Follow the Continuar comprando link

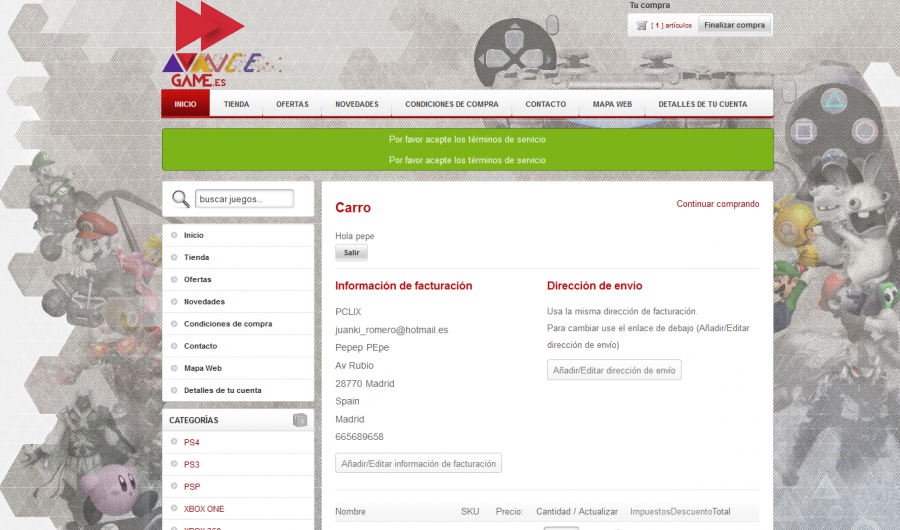click(717, 204)
